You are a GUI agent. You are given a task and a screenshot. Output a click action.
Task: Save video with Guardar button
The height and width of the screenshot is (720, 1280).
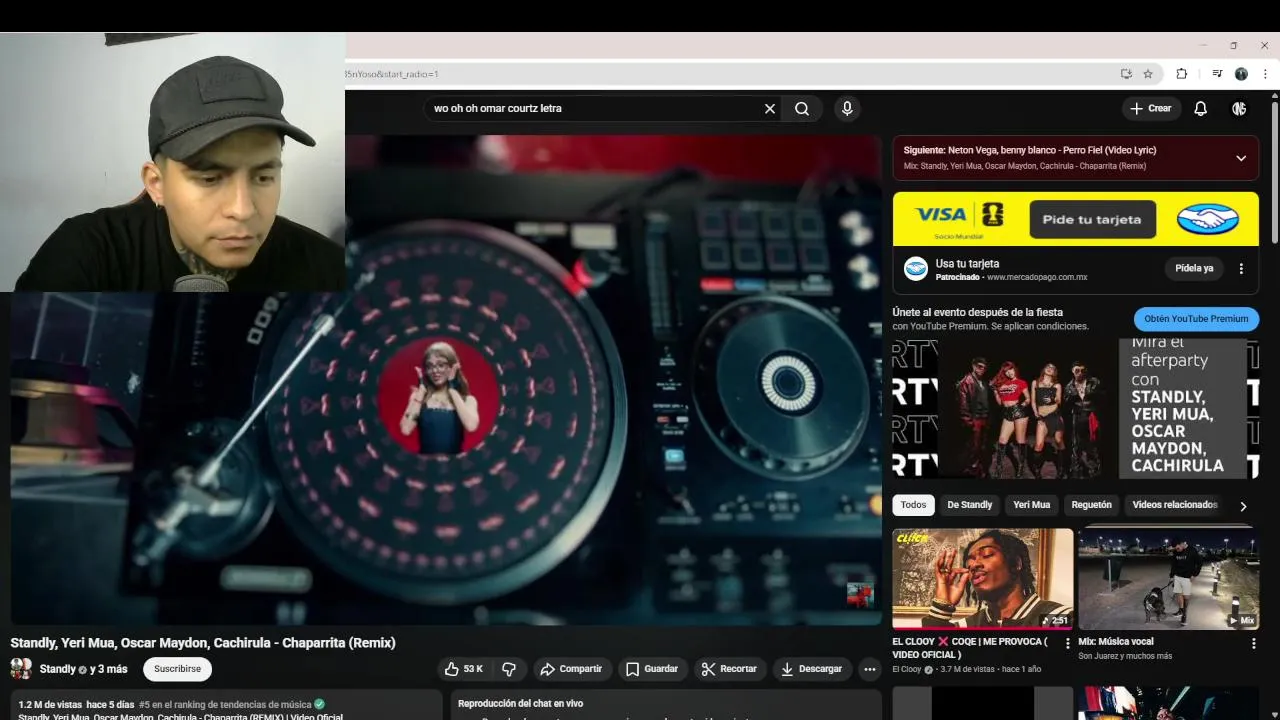(651, 669)
